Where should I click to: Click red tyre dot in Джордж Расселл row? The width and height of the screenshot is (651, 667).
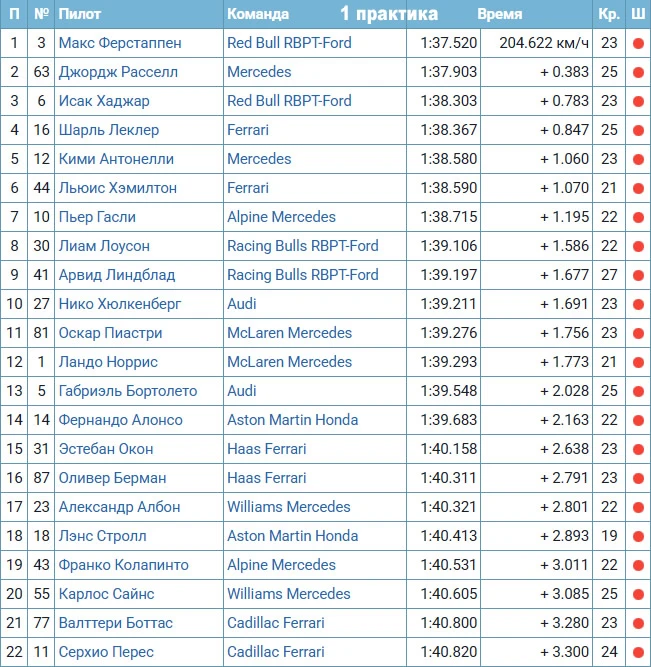click(638, 72)
